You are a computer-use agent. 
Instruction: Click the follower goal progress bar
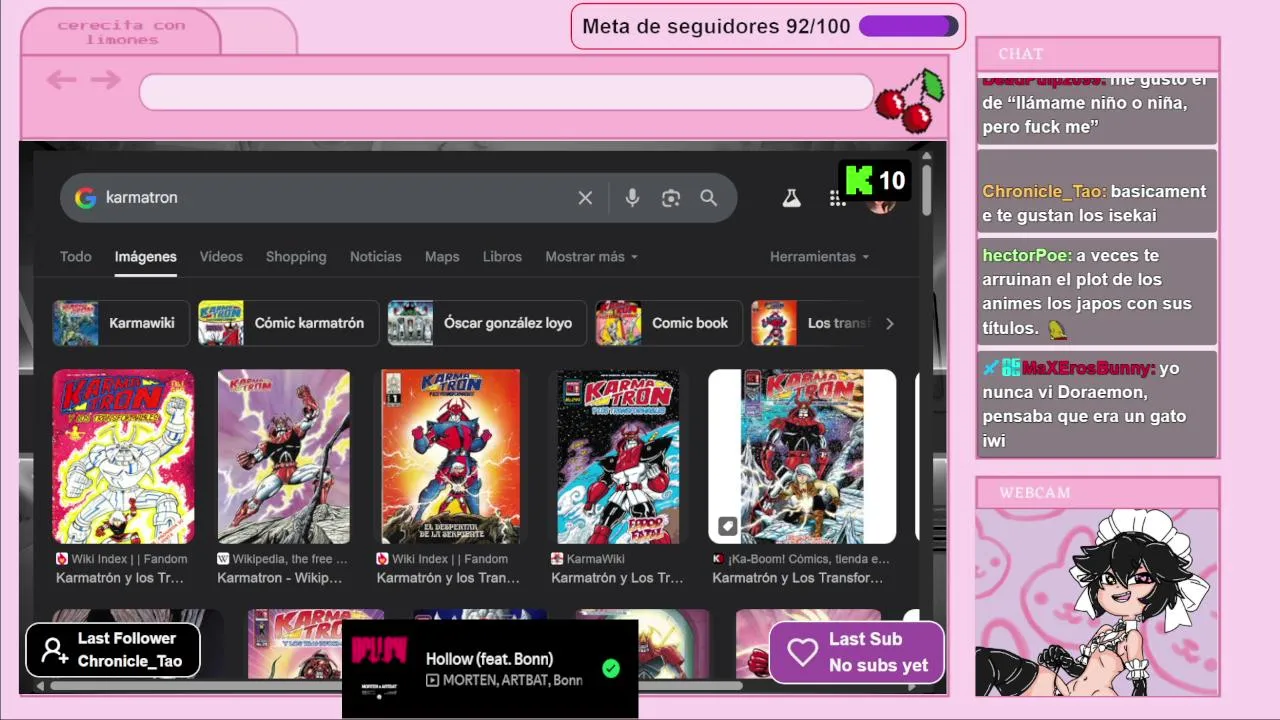pos(908,26)
